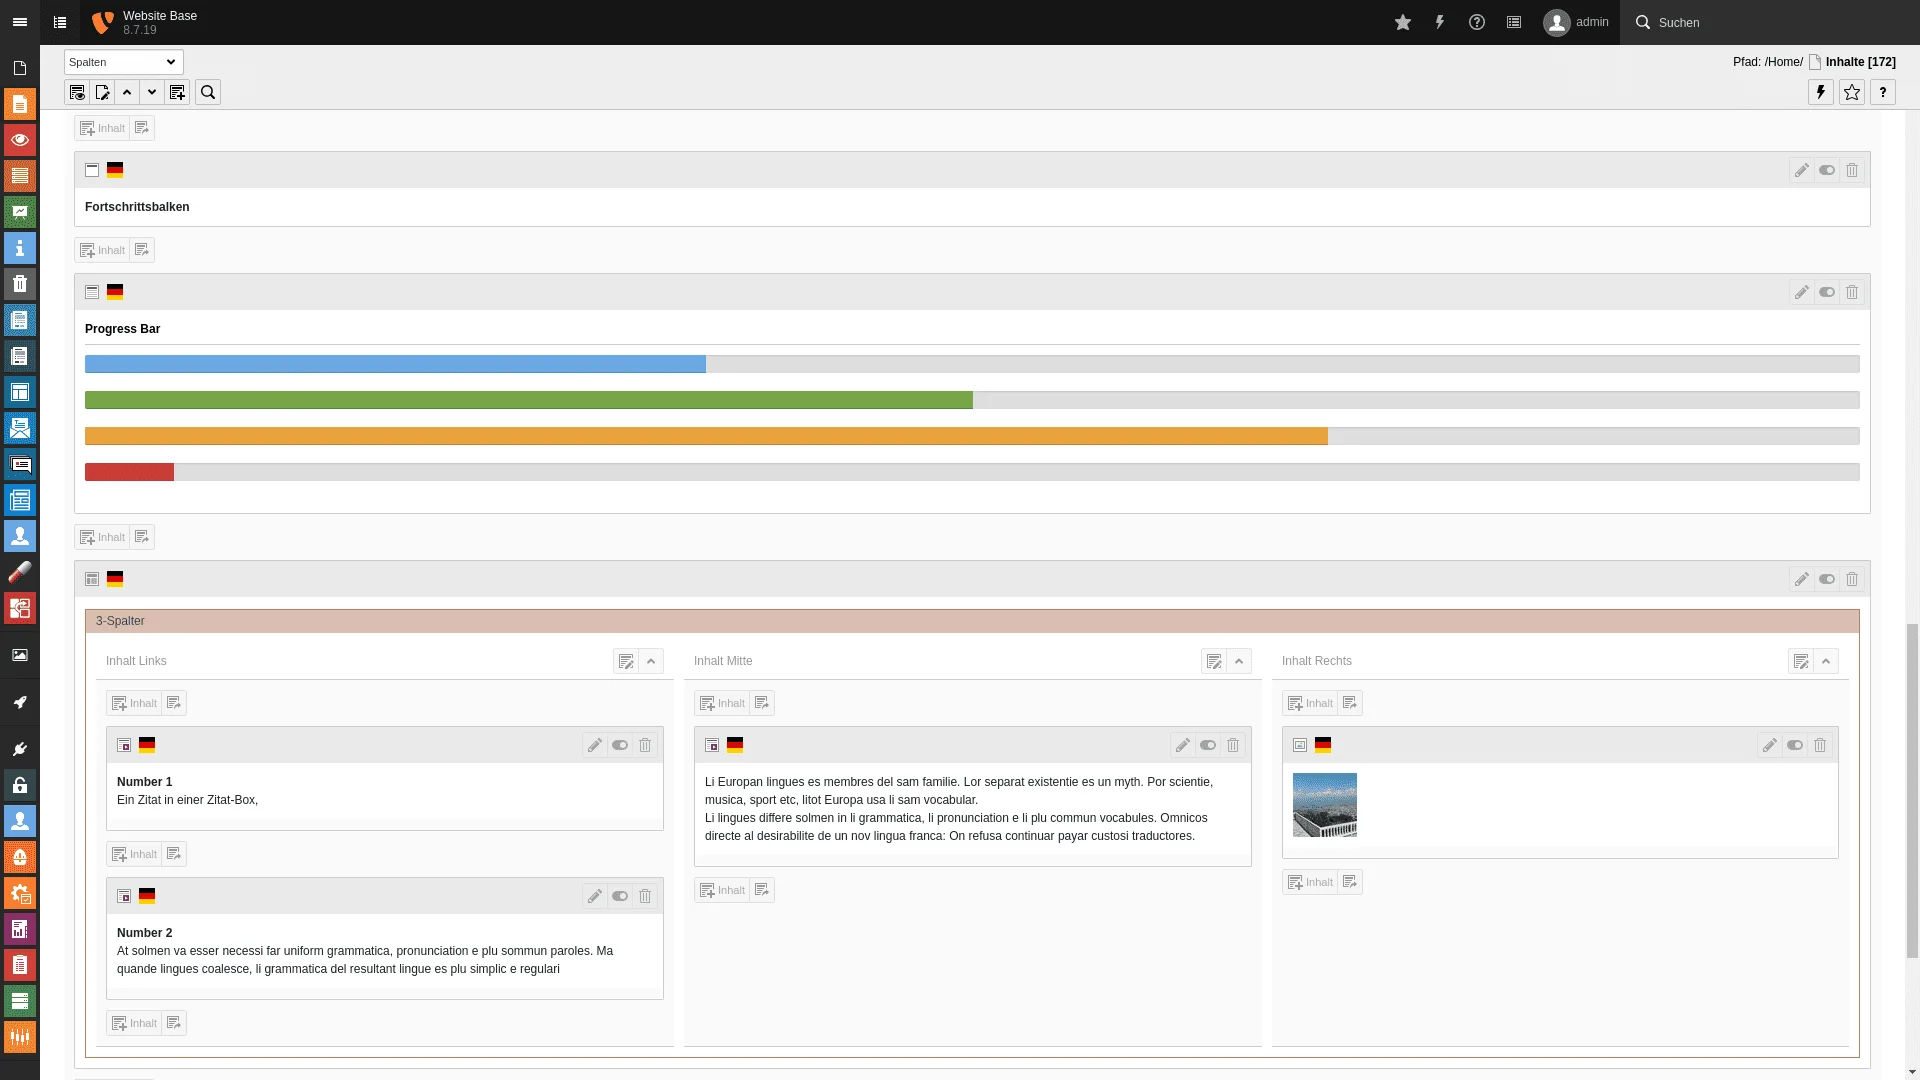Viewport: 1920px width, 1080px height.
Task: Collapse the Inhalt Mitte column
Action: (x=1239, y=661)
